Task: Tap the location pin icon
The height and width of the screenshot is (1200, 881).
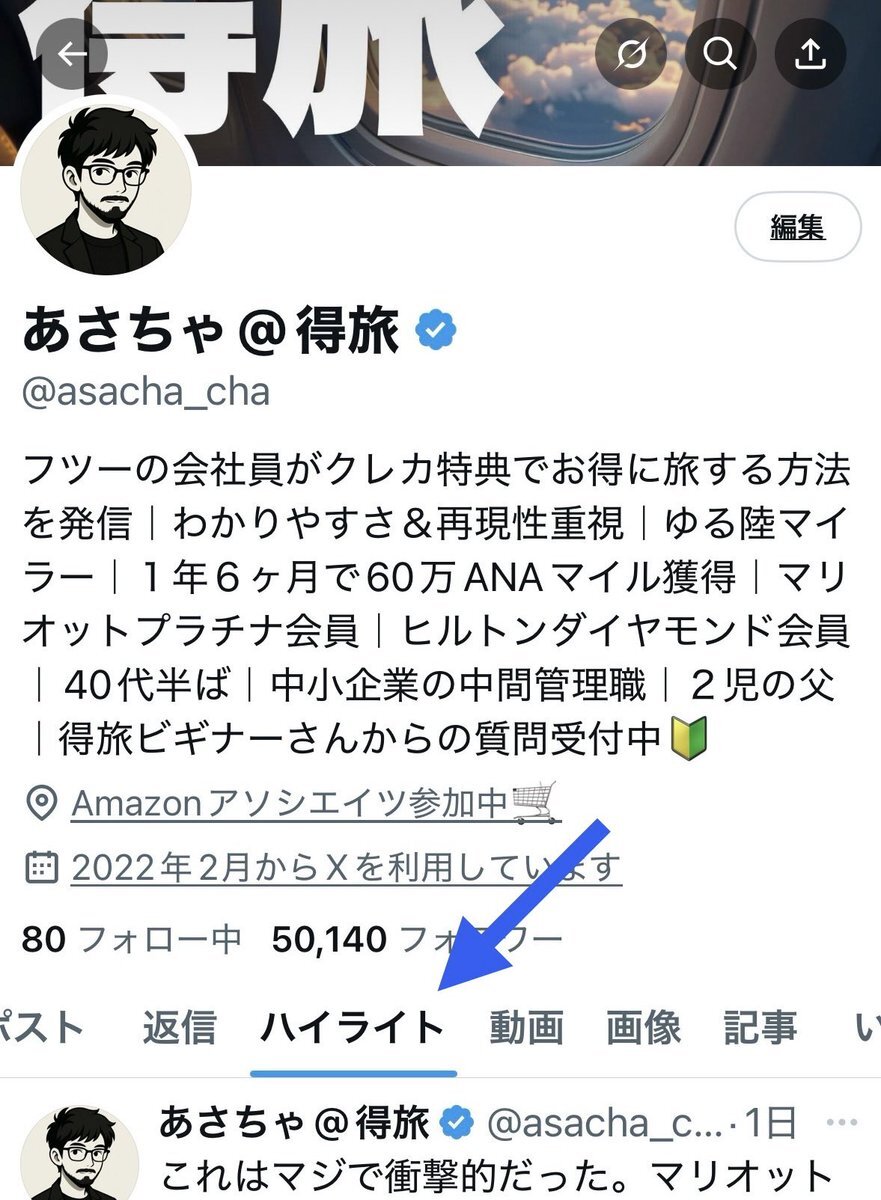Action: tap(41, 804)
